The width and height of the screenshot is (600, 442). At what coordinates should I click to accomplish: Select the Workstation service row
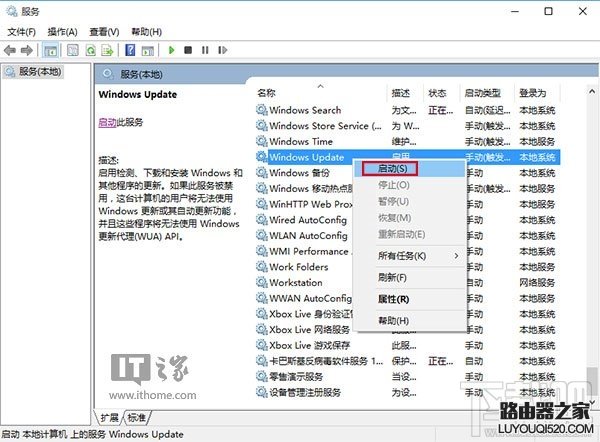point(407,283)
